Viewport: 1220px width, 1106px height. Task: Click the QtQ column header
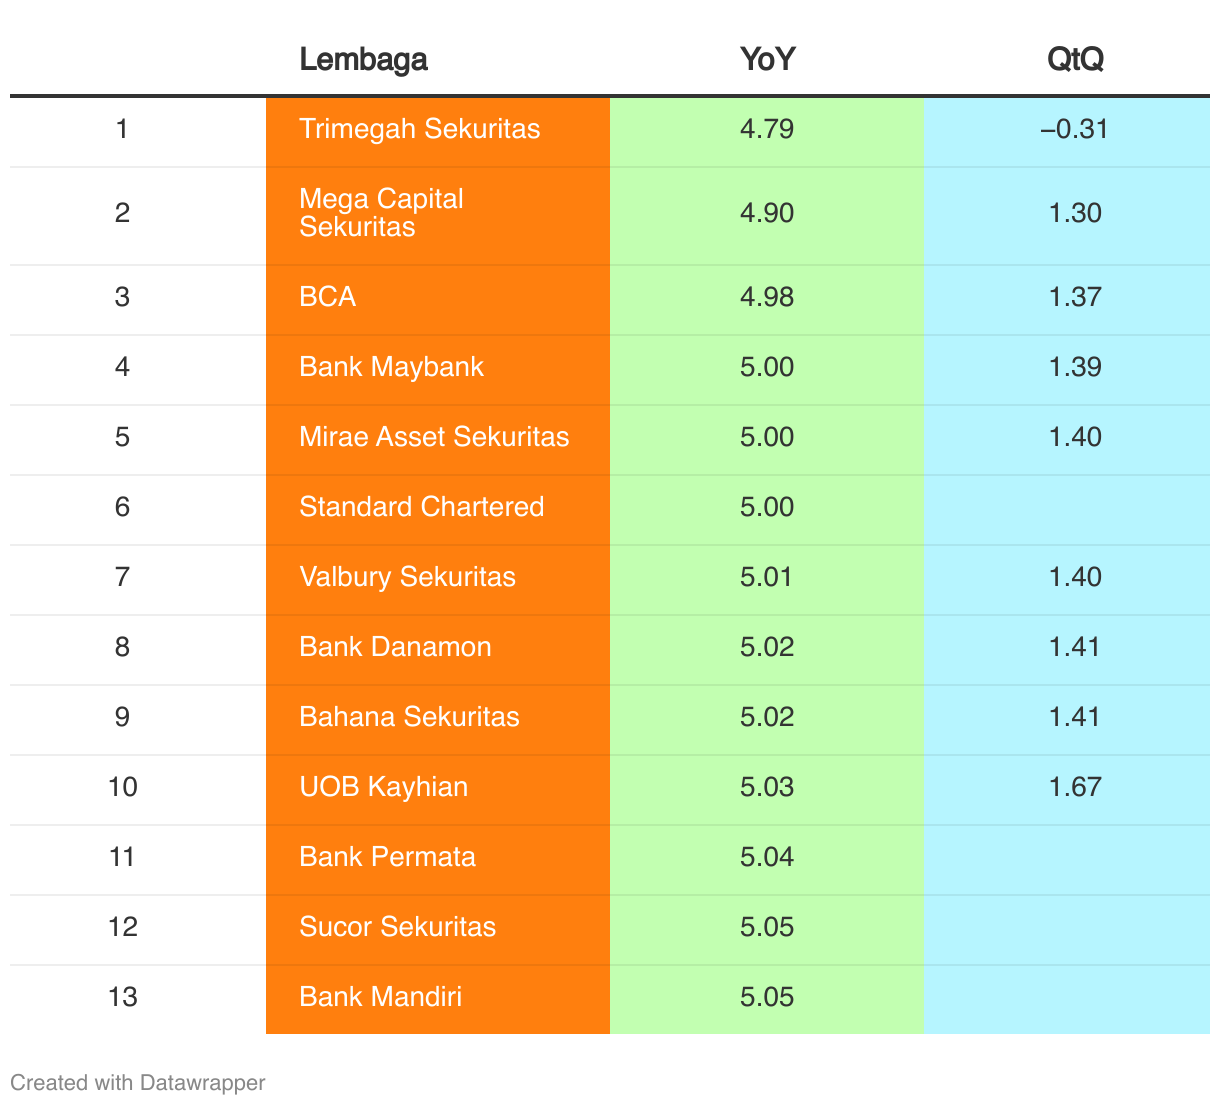[x=1076, y=59]
